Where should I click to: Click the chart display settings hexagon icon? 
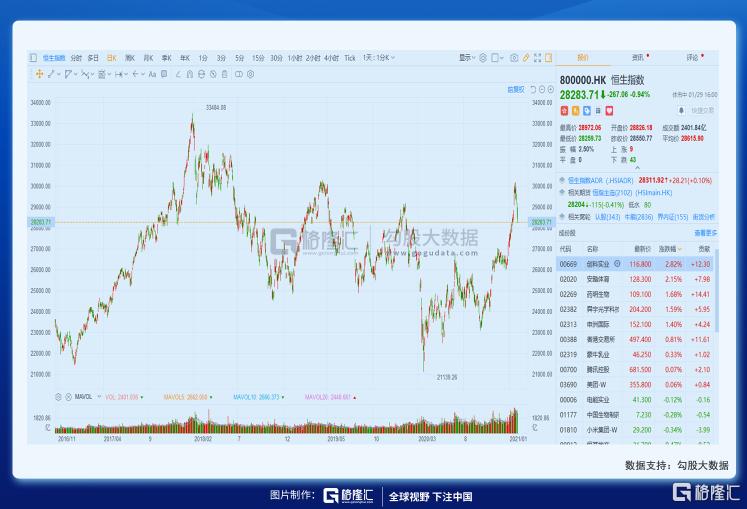483,58
